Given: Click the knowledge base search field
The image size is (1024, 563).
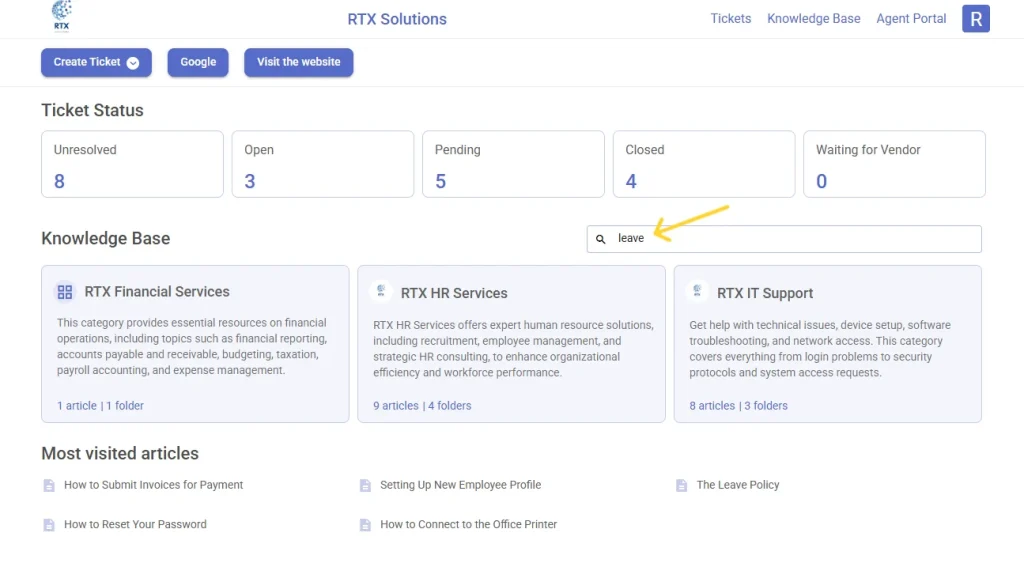Looking at the screenshot, I should pos(784,239).
